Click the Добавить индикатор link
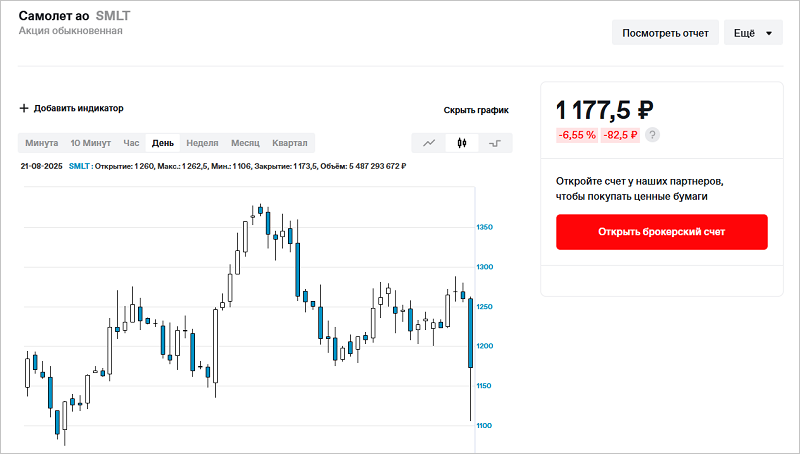 pos(78,108)
